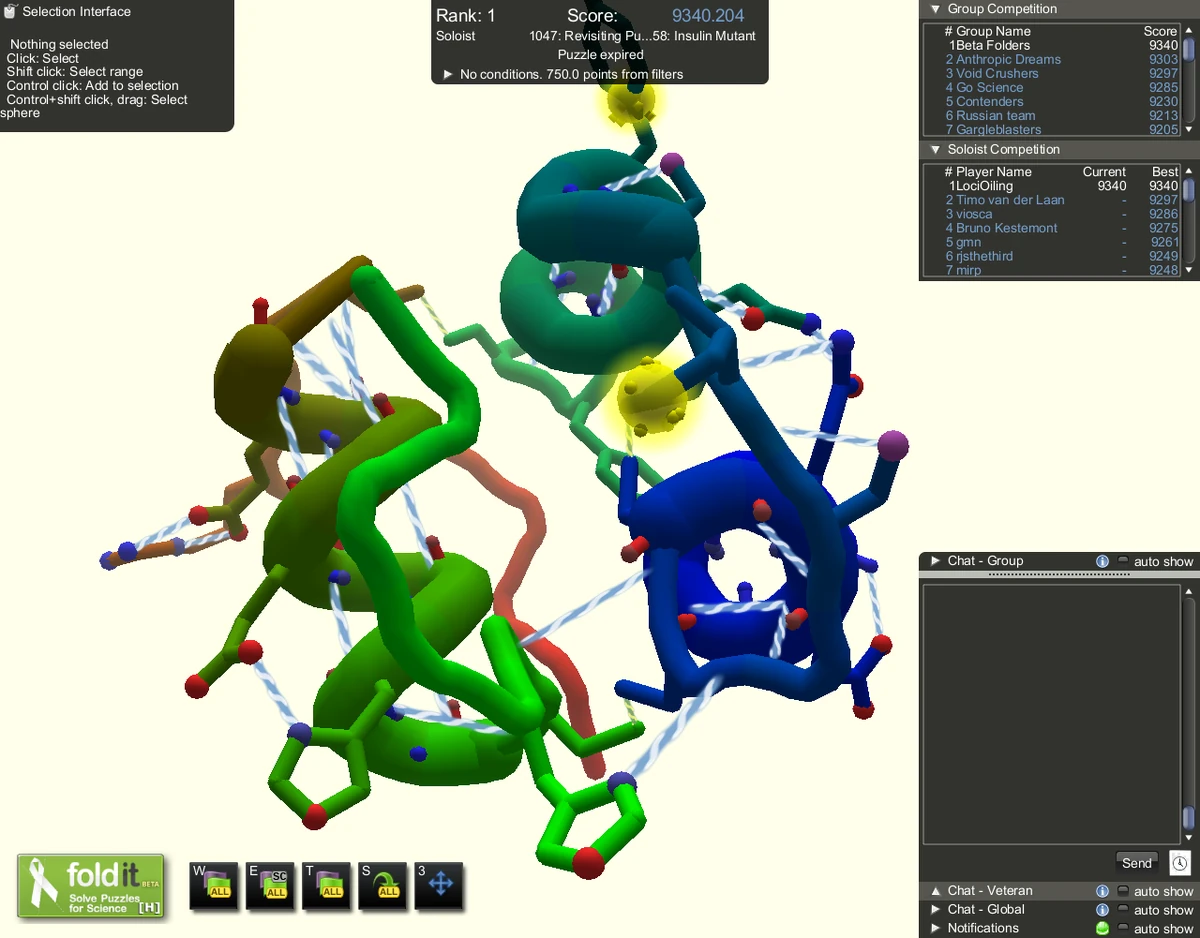Screen dimensions: 1200x938
Task: Click the chat window scroll-down arrow
Action: click(1189, 838)
